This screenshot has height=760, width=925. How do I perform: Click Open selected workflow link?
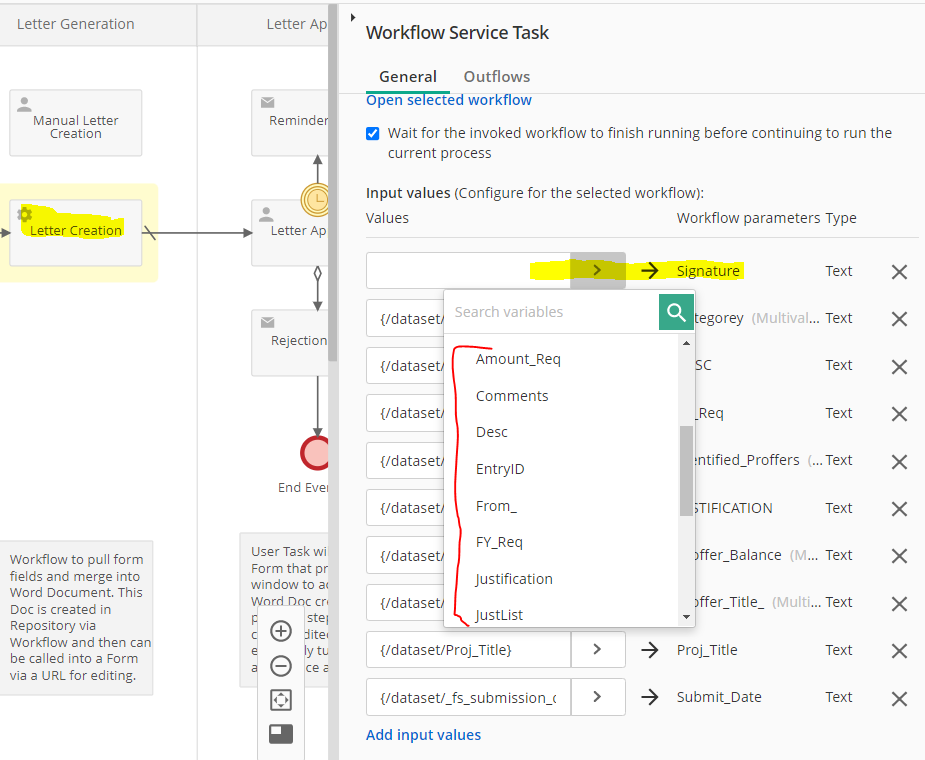[x=449, y=100]
